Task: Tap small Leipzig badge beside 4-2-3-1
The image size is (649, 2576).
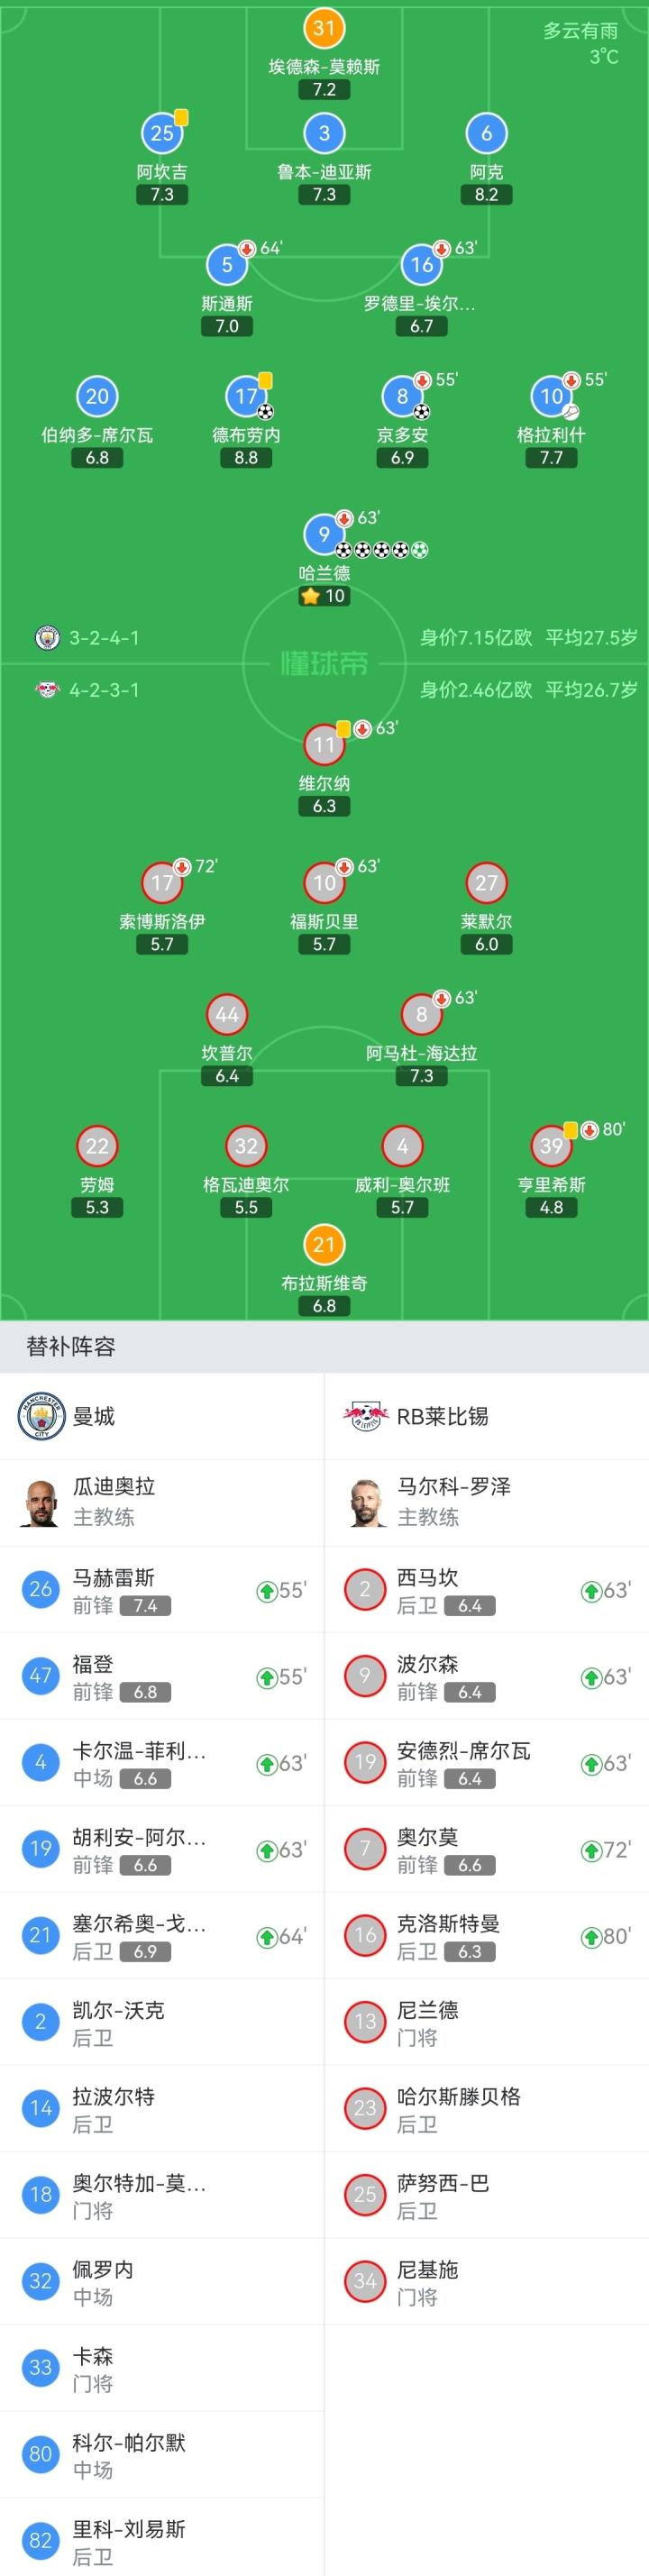Action: [x=47, y=690]
